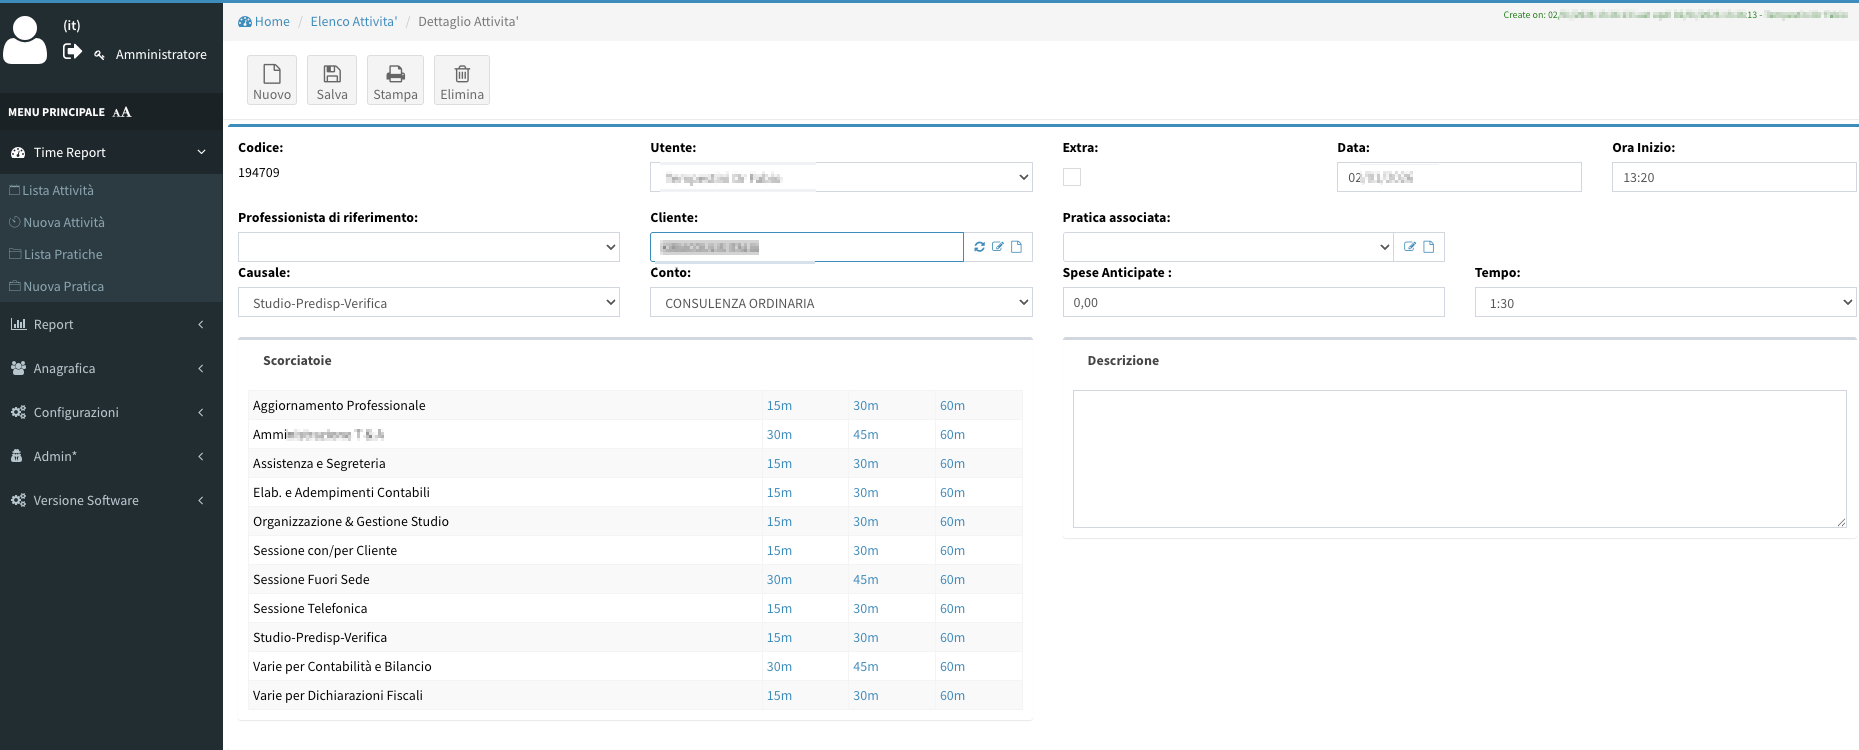Go to Elenco Attivita' breadcrumb link
The width and height of the screenshot is (1859, 750).
(353, 21)
